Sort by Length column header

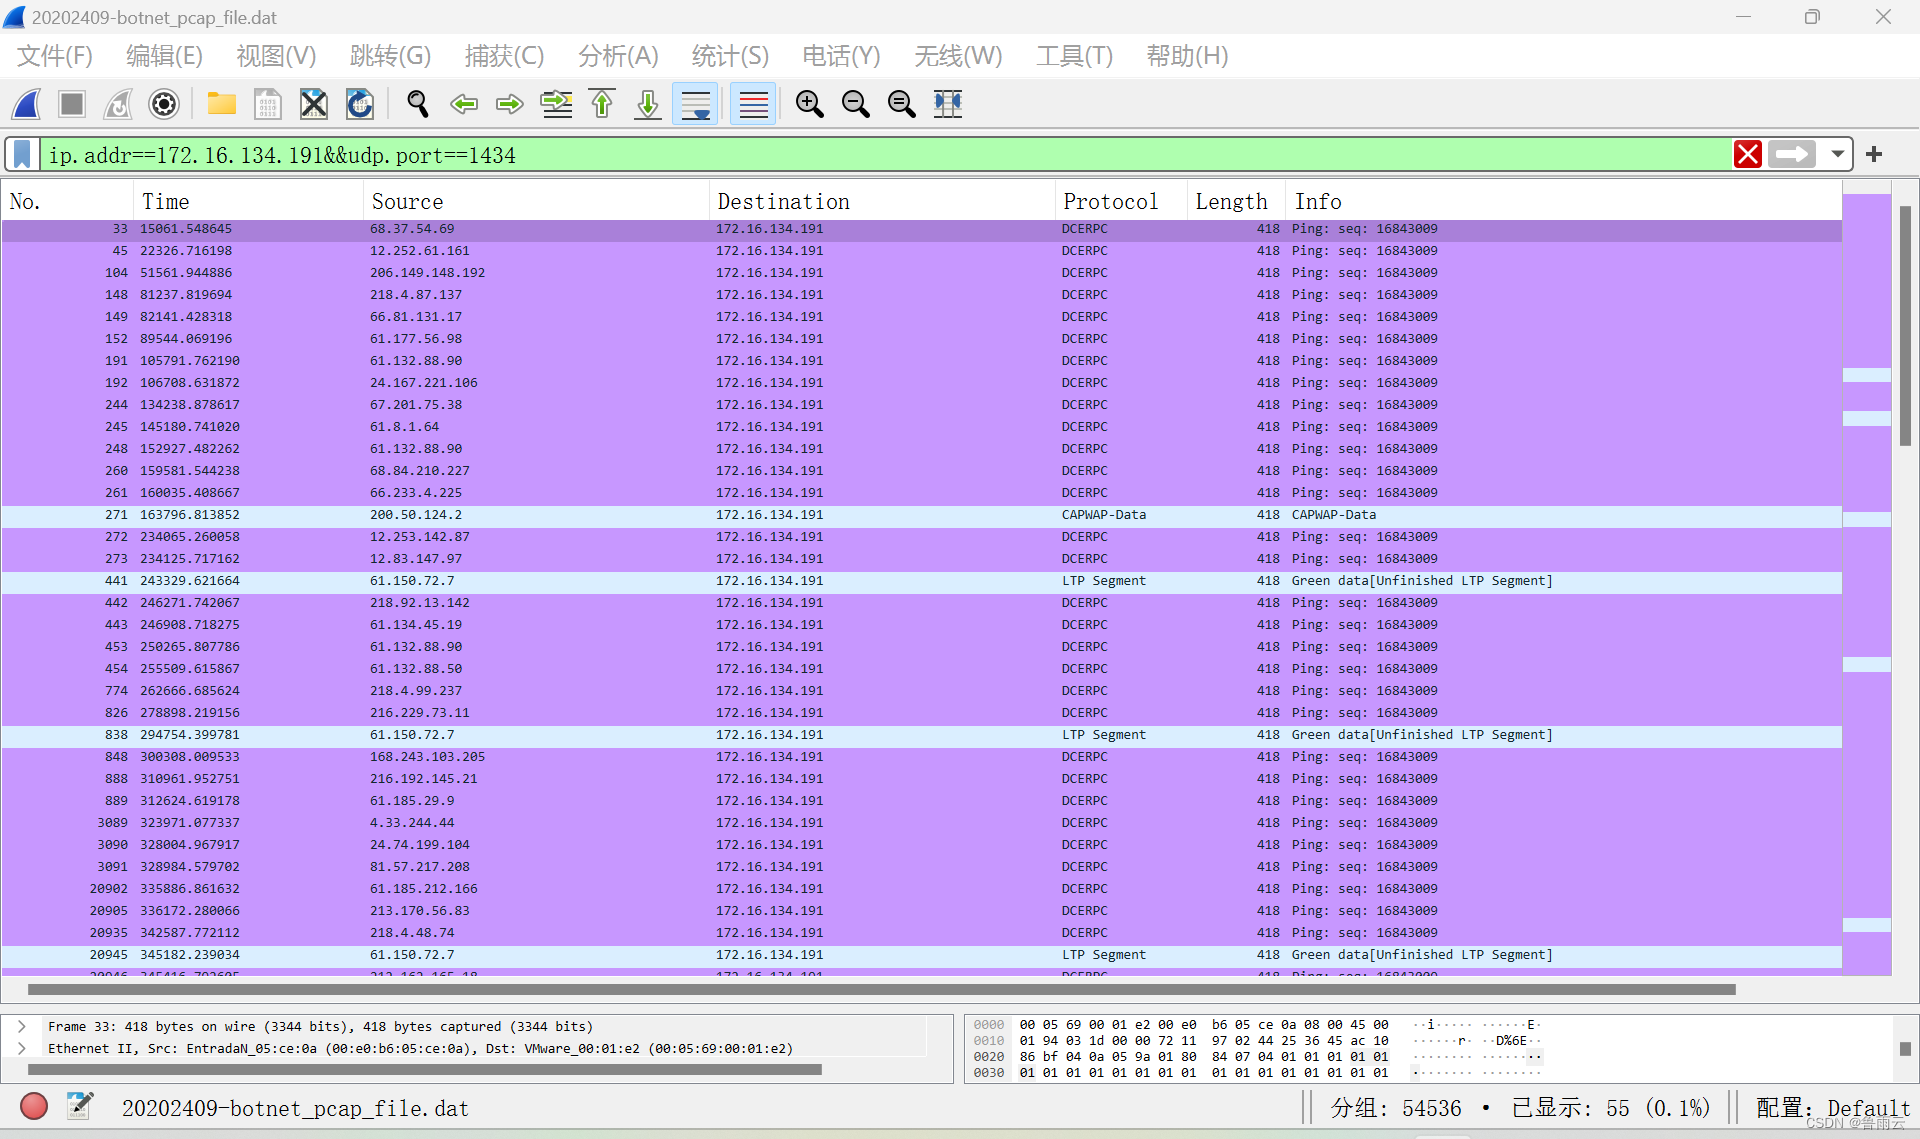tap(1237, 202)
